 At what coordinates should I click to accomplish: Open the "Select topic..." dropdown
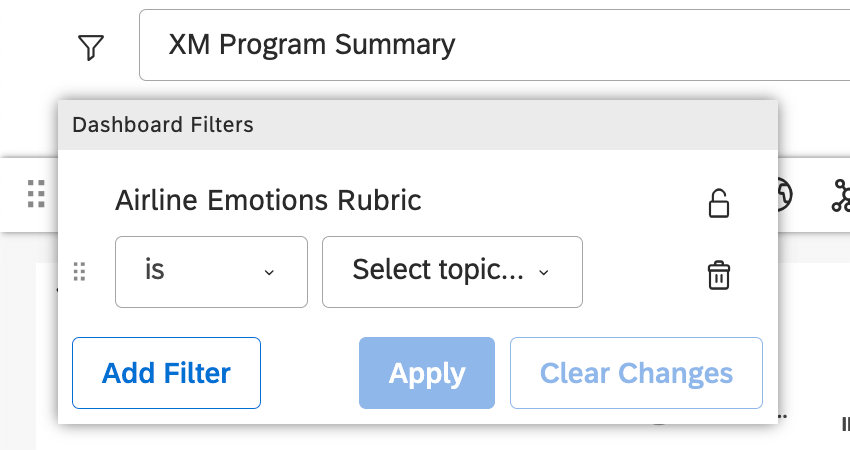tap(452, 272)
